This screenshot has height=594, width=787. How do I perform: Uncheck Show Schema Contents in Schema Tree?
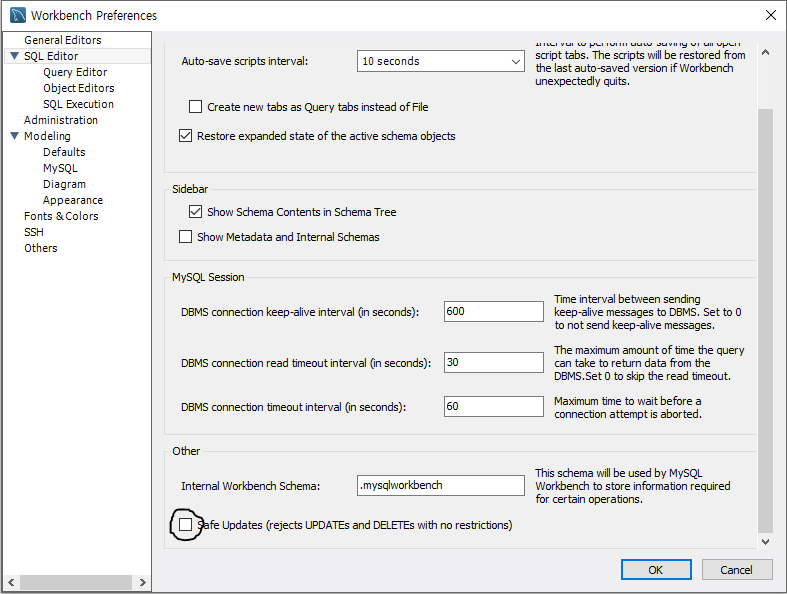coord(195,212)
